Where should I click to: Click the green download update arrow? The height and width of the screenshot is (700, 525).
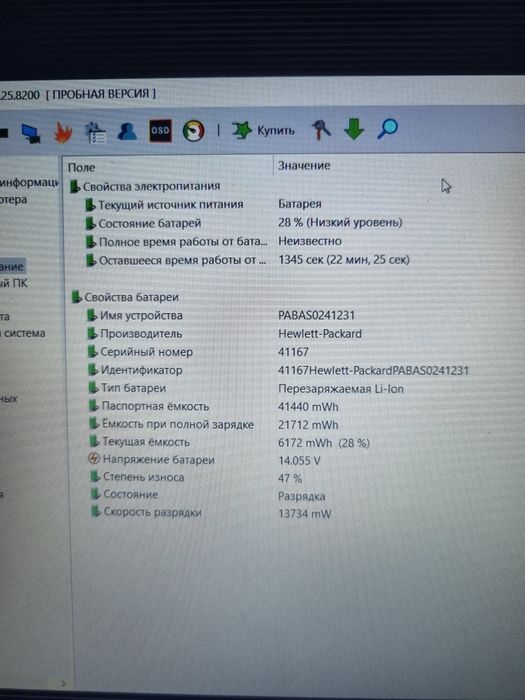(x=354, y=129)
